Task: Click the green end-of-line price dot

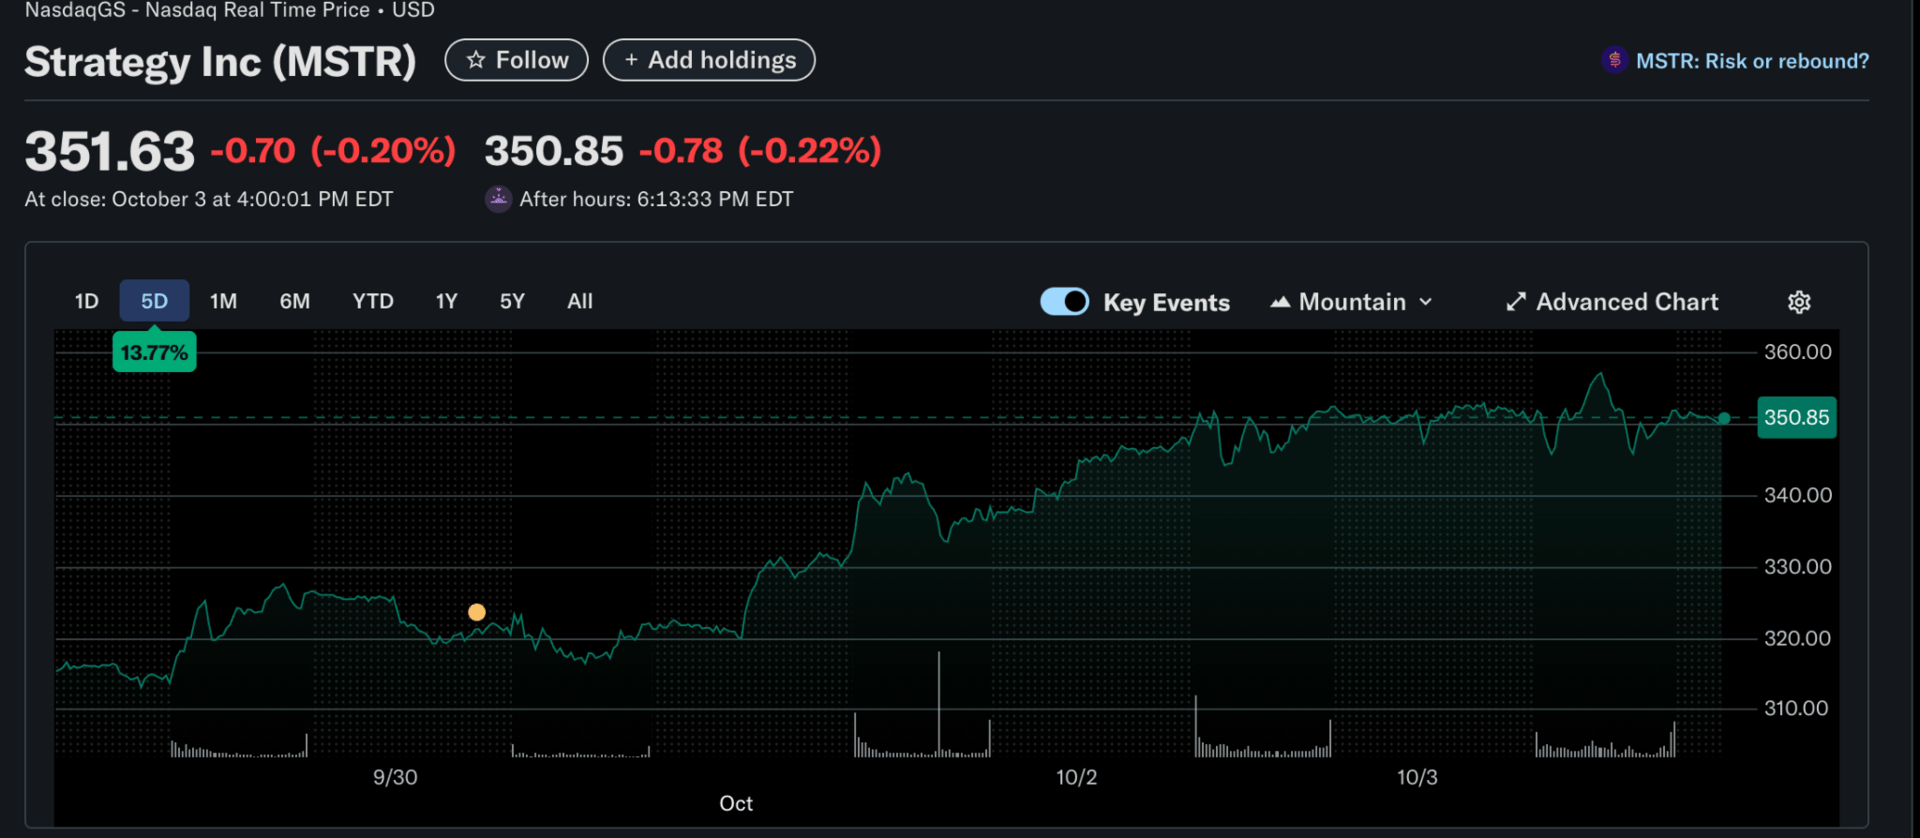Action: (x=1724, y=418)
